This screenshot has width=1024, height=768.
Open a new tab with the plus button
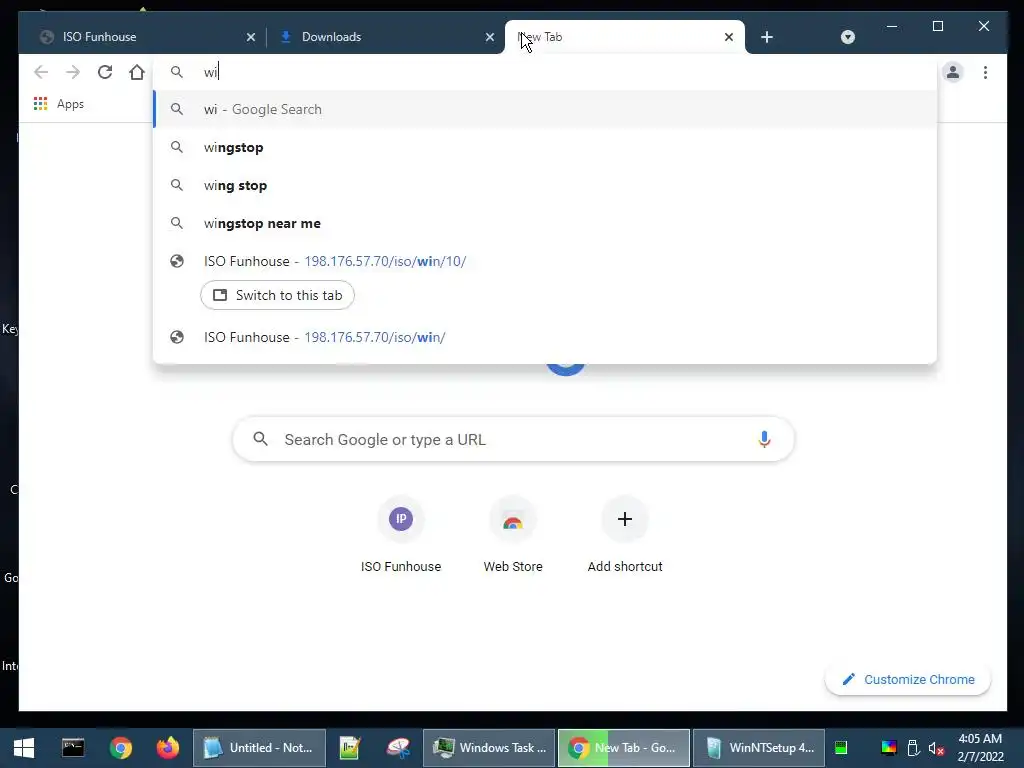pyautogui.click(x=767, y=37)
